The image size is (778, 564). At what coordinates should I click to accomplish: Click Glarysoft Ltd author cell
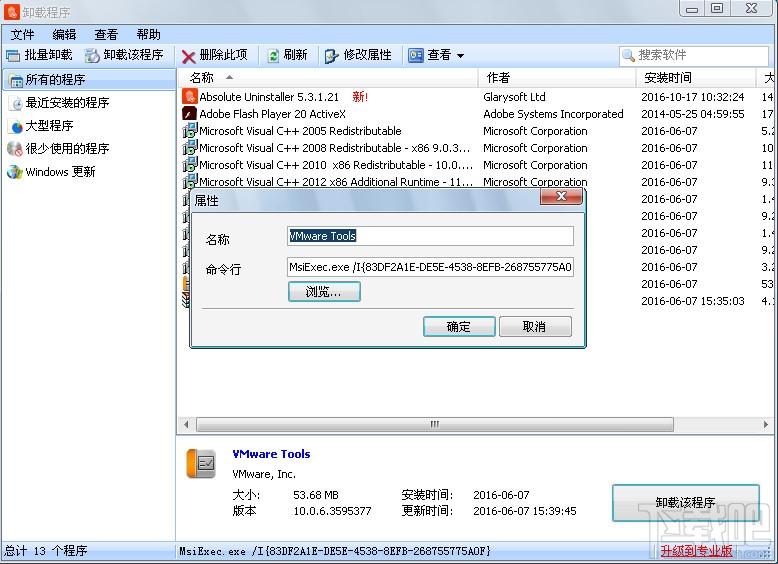(x=514, y=97)
